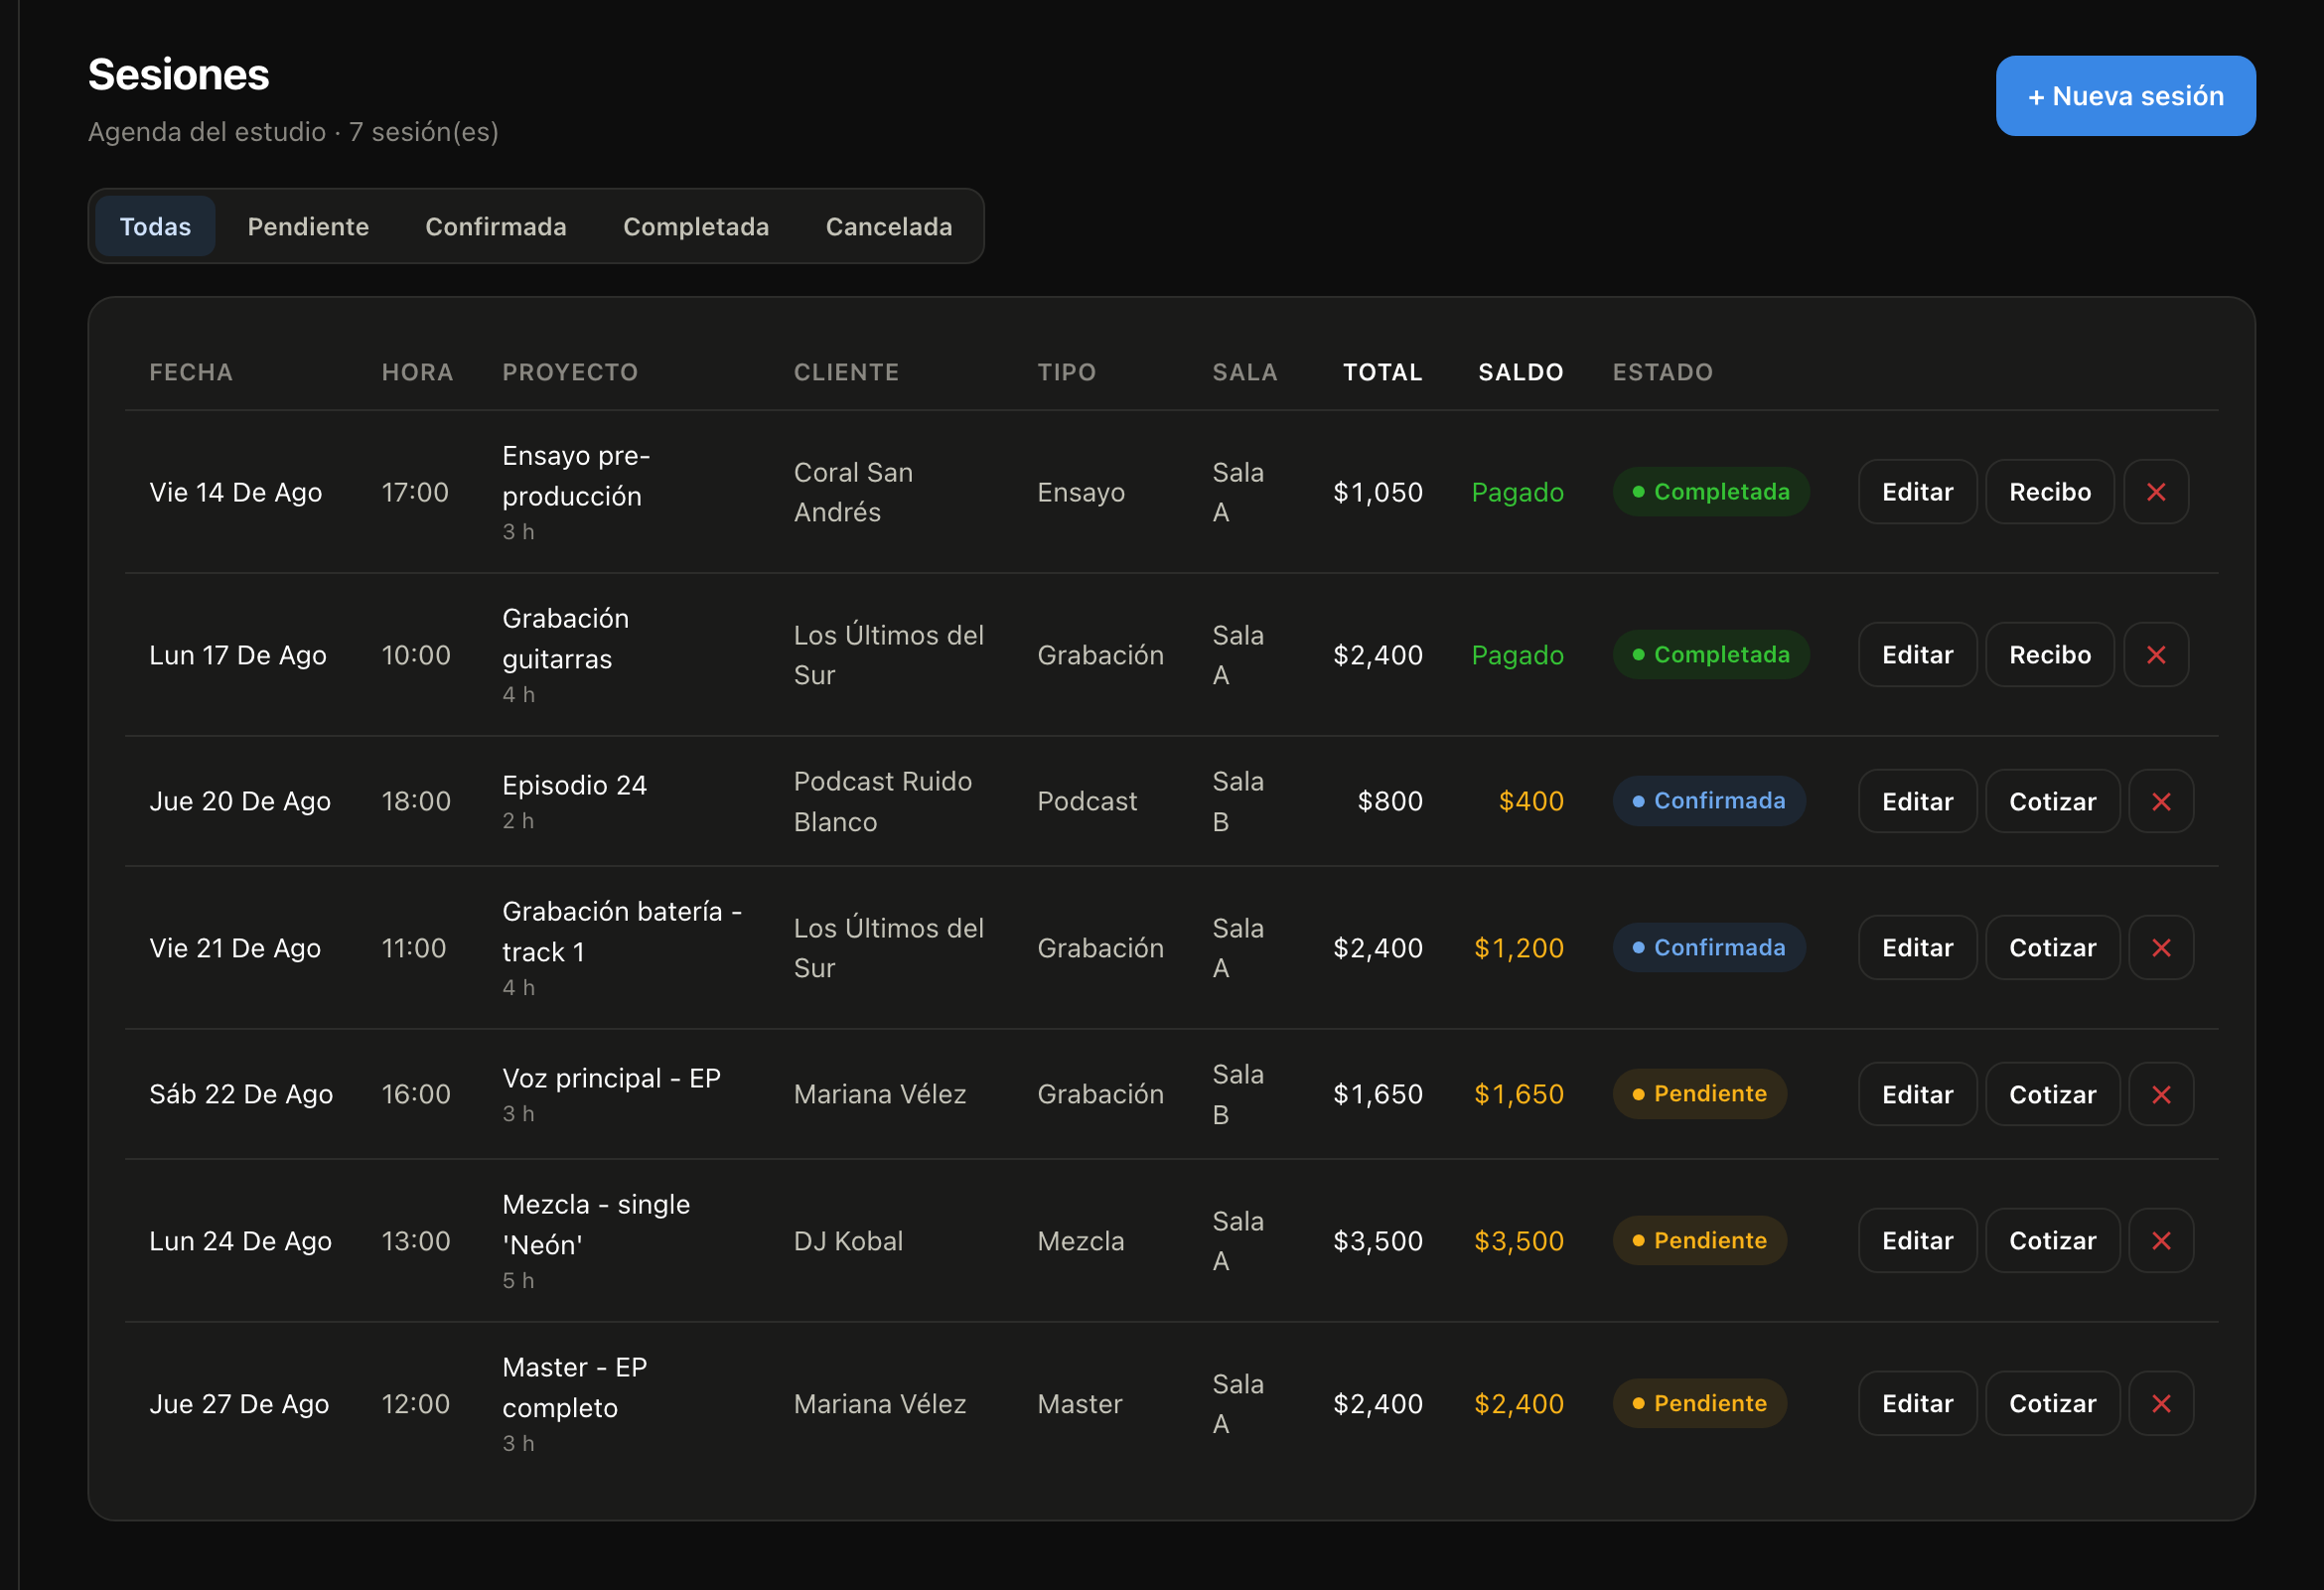This screenshot has width=2324, height=1590.
Task: Delete the Ensayo pre-producción session
Action: [x=2156, y=492]
